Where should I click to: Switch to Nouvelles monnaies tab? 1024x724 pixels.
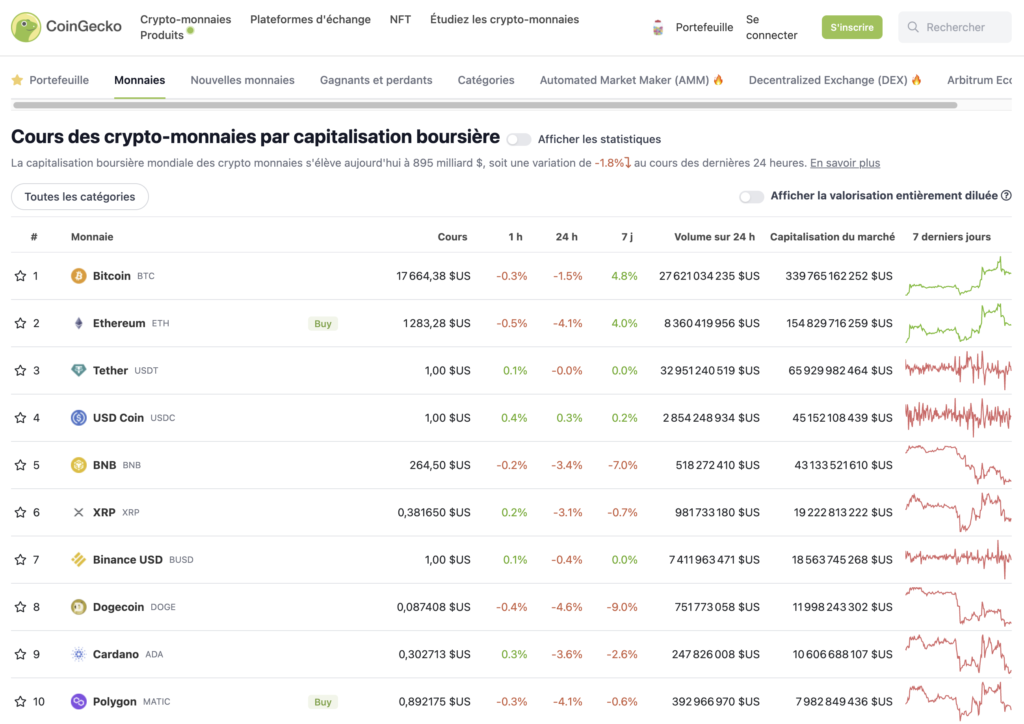[x=242, y=80]
